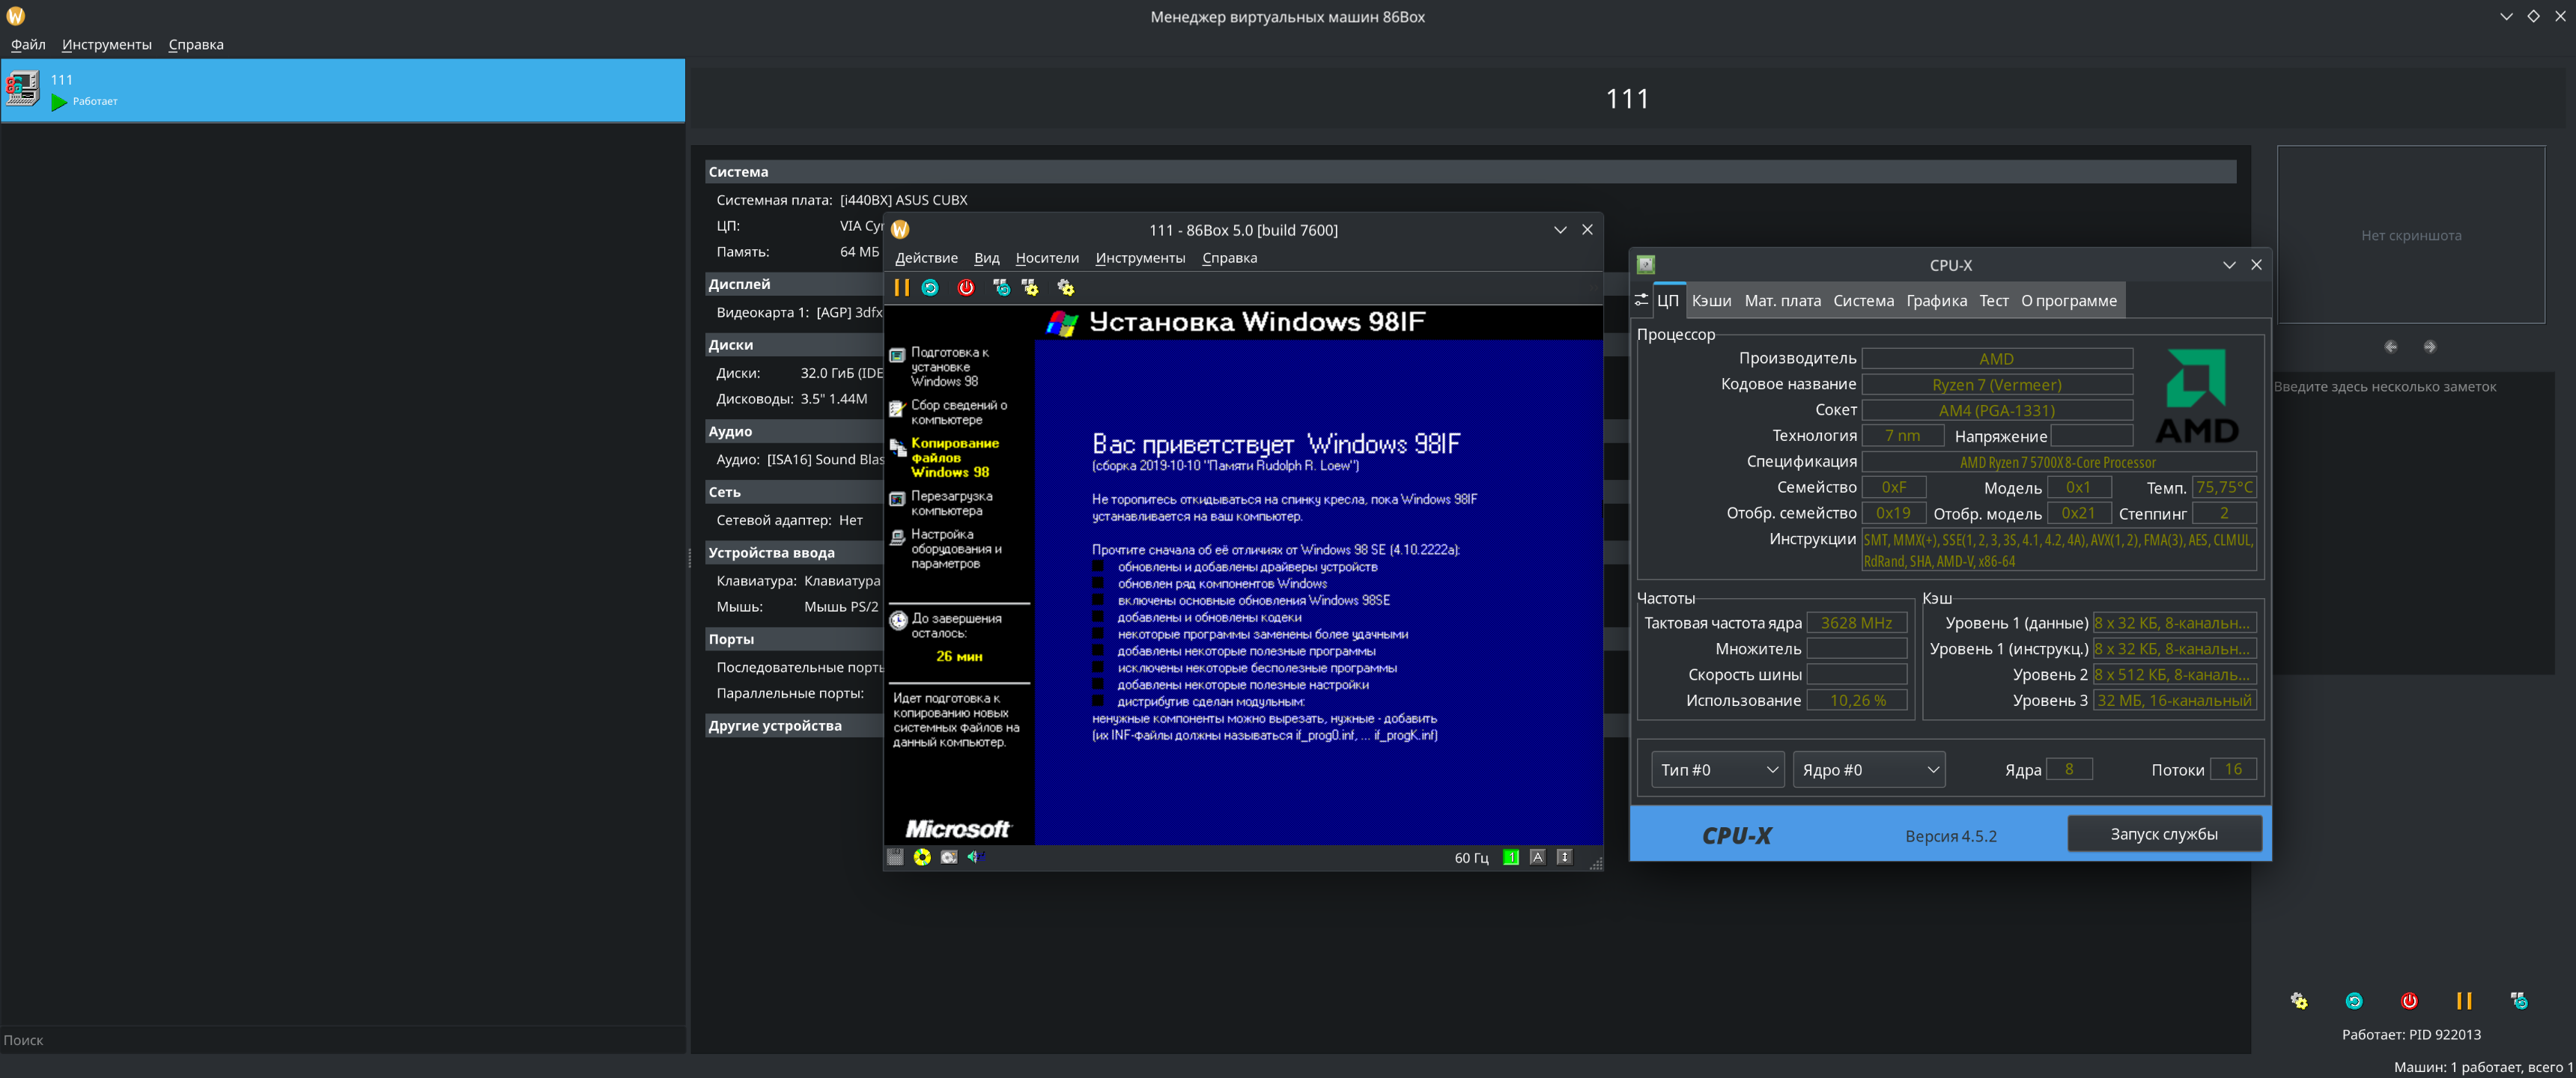Switch to the 'Кэши' tab in CPU-X
The width and height of the screenshot is (2576, 1078).
point(1711,301)
